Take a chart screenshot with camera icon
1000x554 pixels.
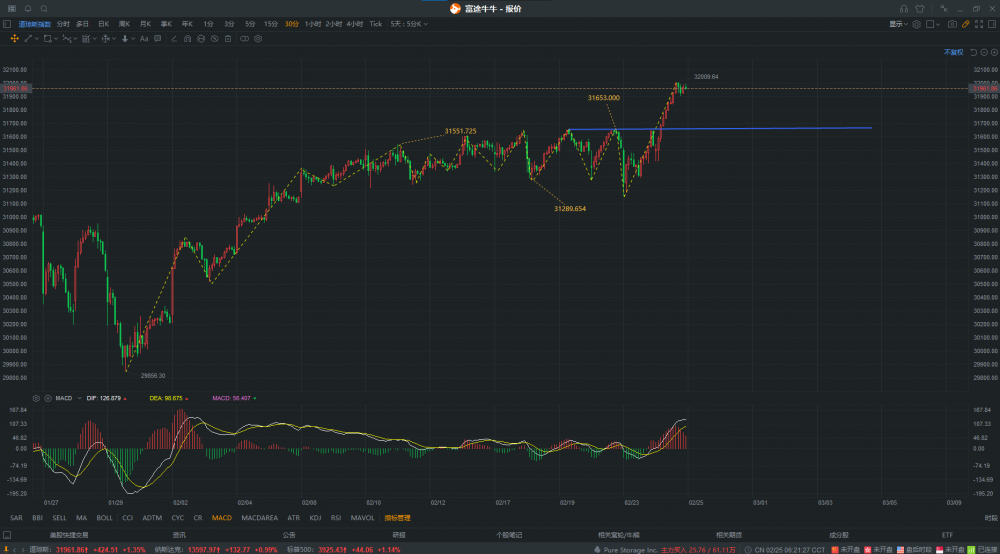click(x=952, y=24)
